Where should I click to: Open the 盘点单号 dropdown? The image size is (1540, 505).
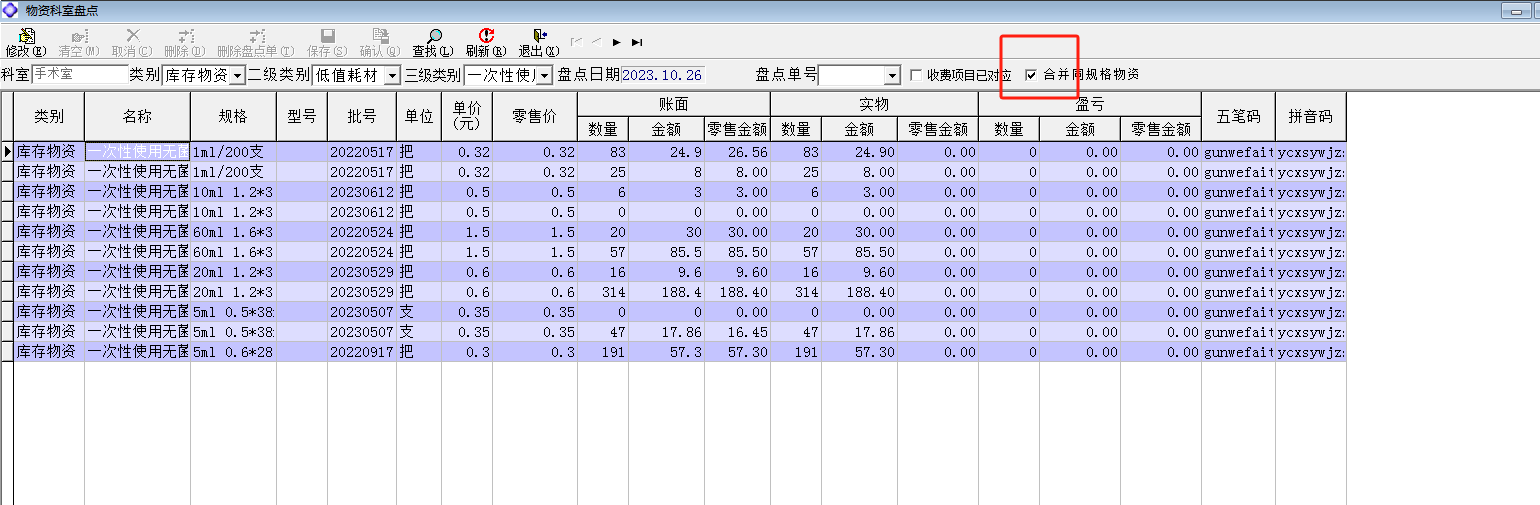pos(893,75)
